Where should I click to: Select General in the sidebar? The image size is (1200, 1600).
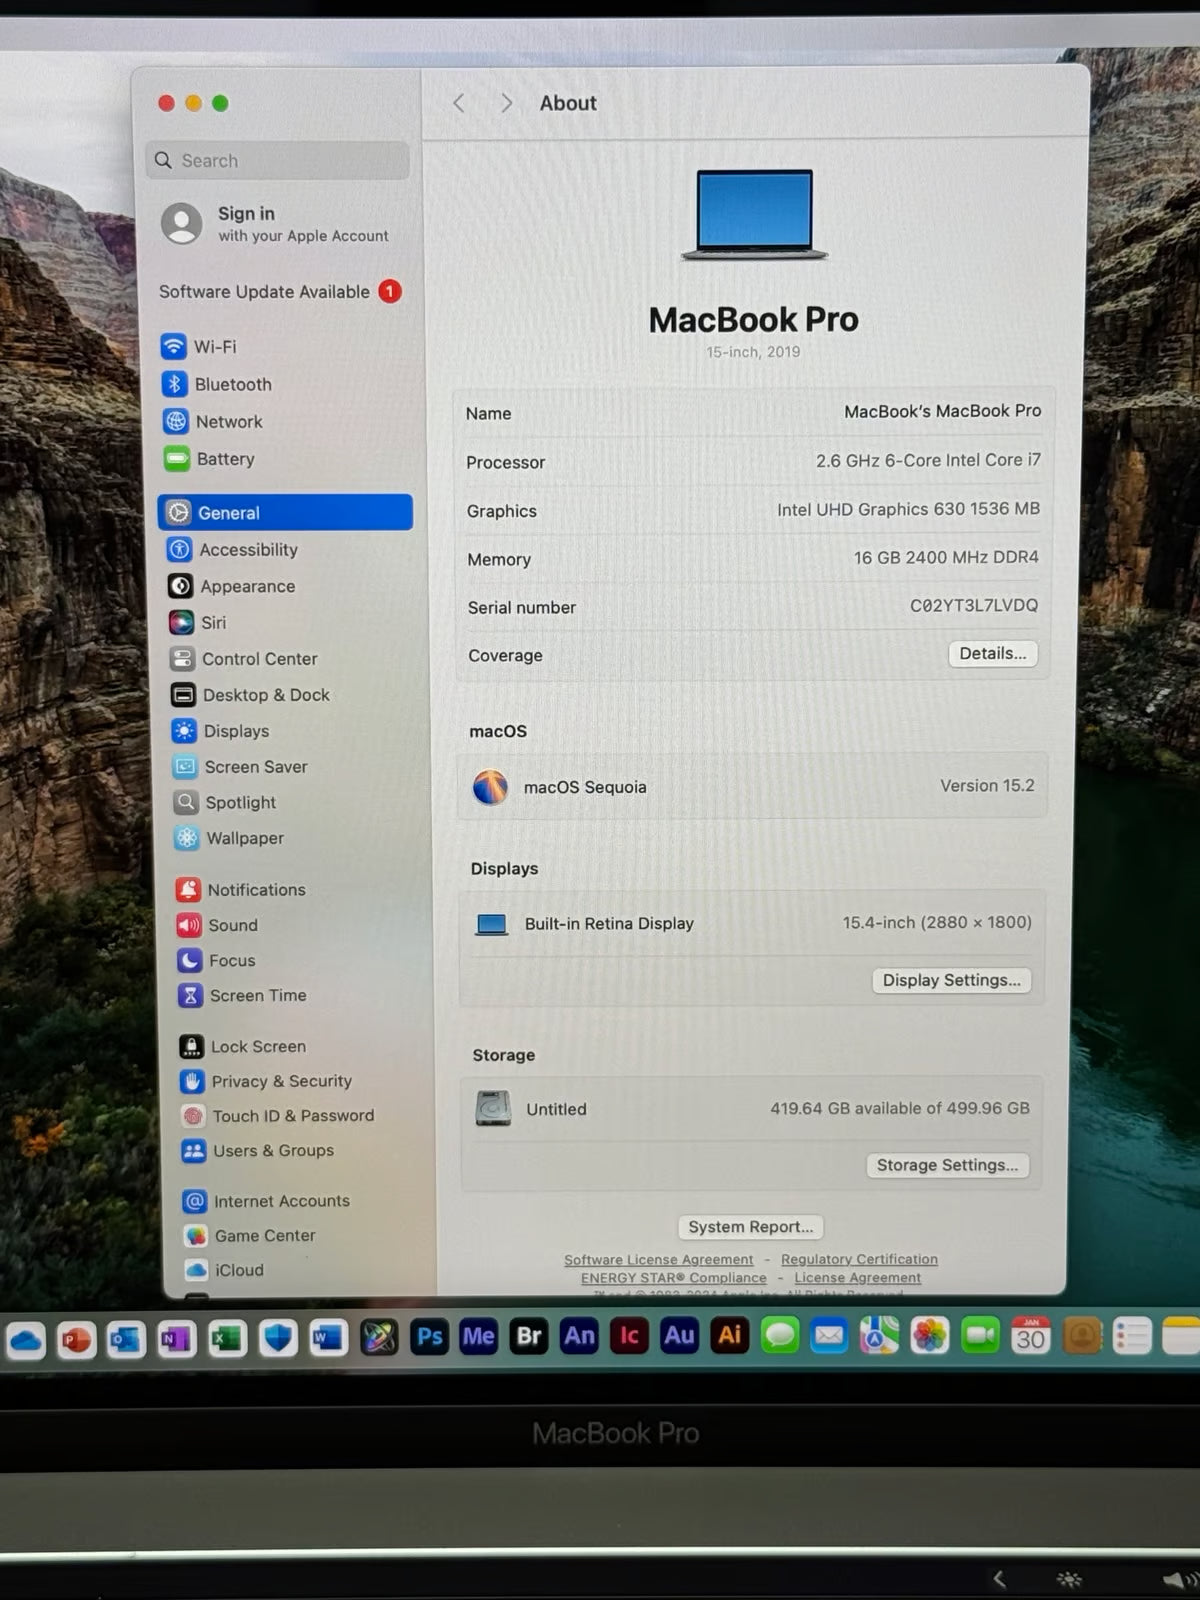click(285, 512)
